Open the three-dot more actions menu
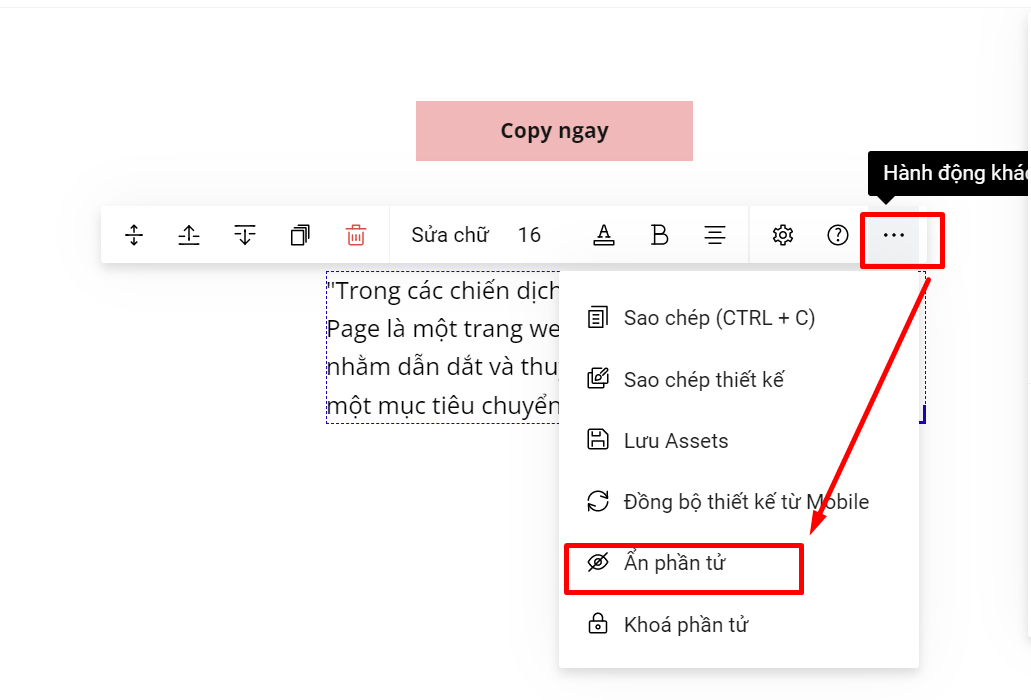The height and width of the screenshot is (700, 1031). pyautogui.click(x=894, y=235)
